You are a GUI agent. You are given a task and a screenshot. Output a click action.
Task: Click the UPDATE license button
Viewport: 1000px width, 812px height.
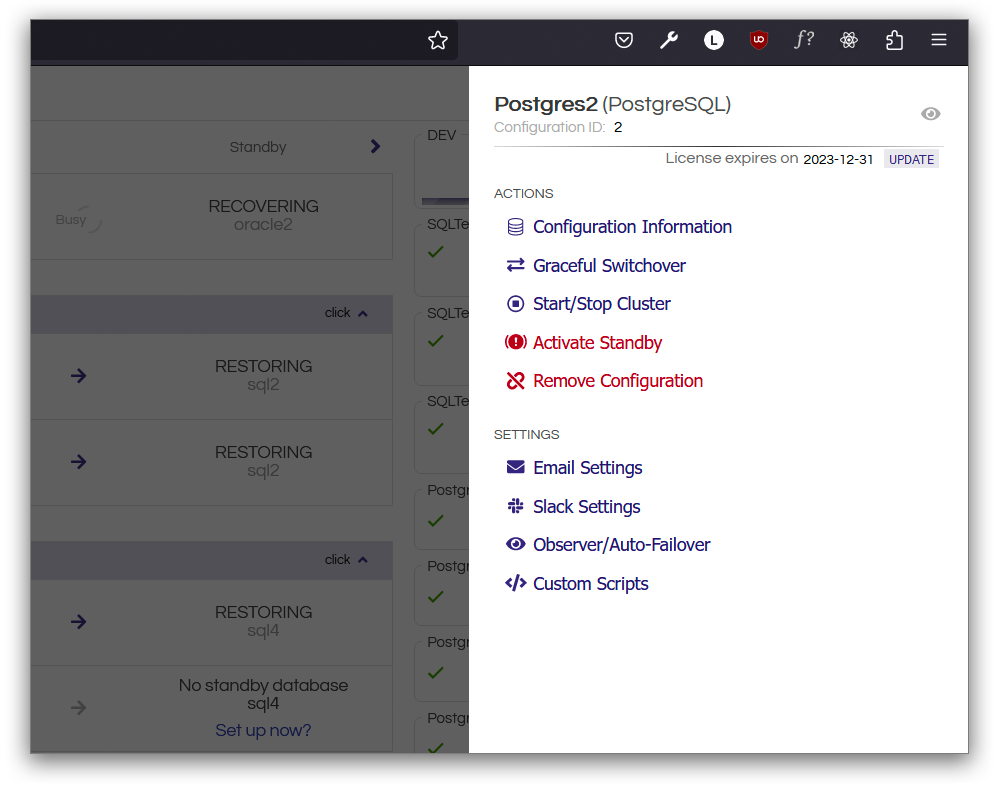pyautogui.click(x=911, y=158)
